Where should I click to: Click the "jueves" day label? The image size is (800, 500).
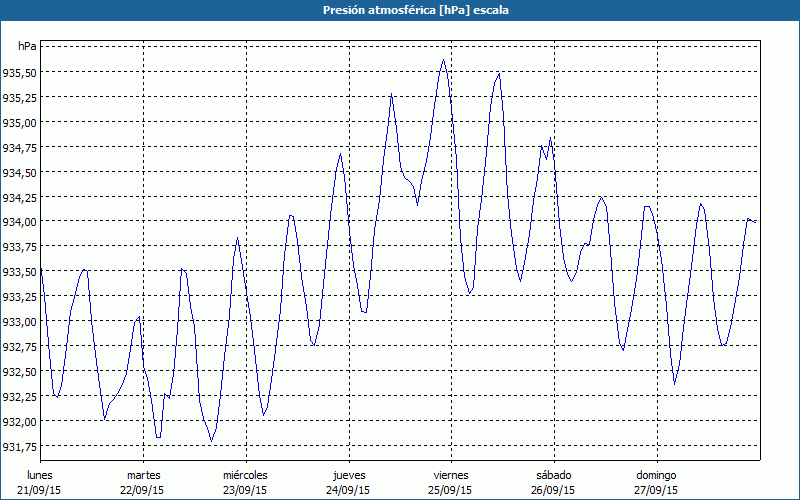[348, 474]
